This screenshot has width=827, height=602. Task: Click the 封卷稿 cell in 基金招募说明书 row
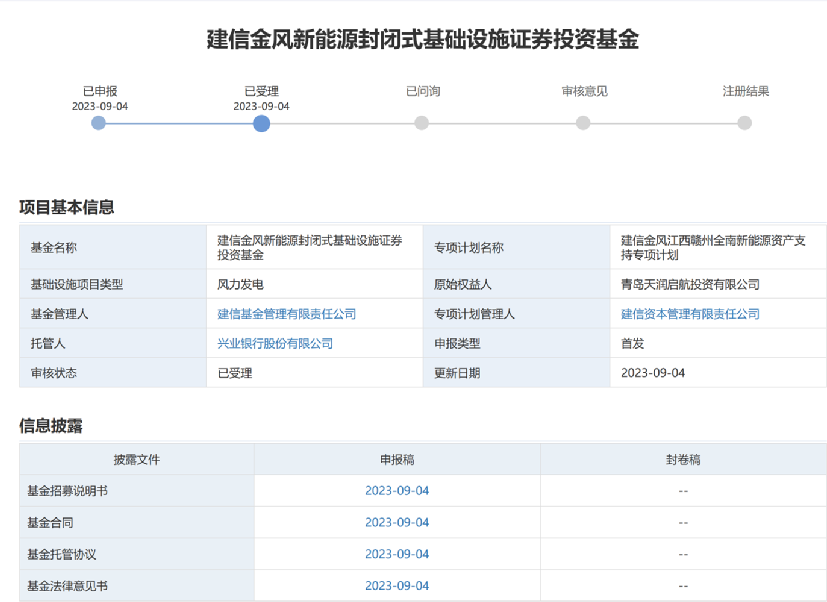(683, 491)
